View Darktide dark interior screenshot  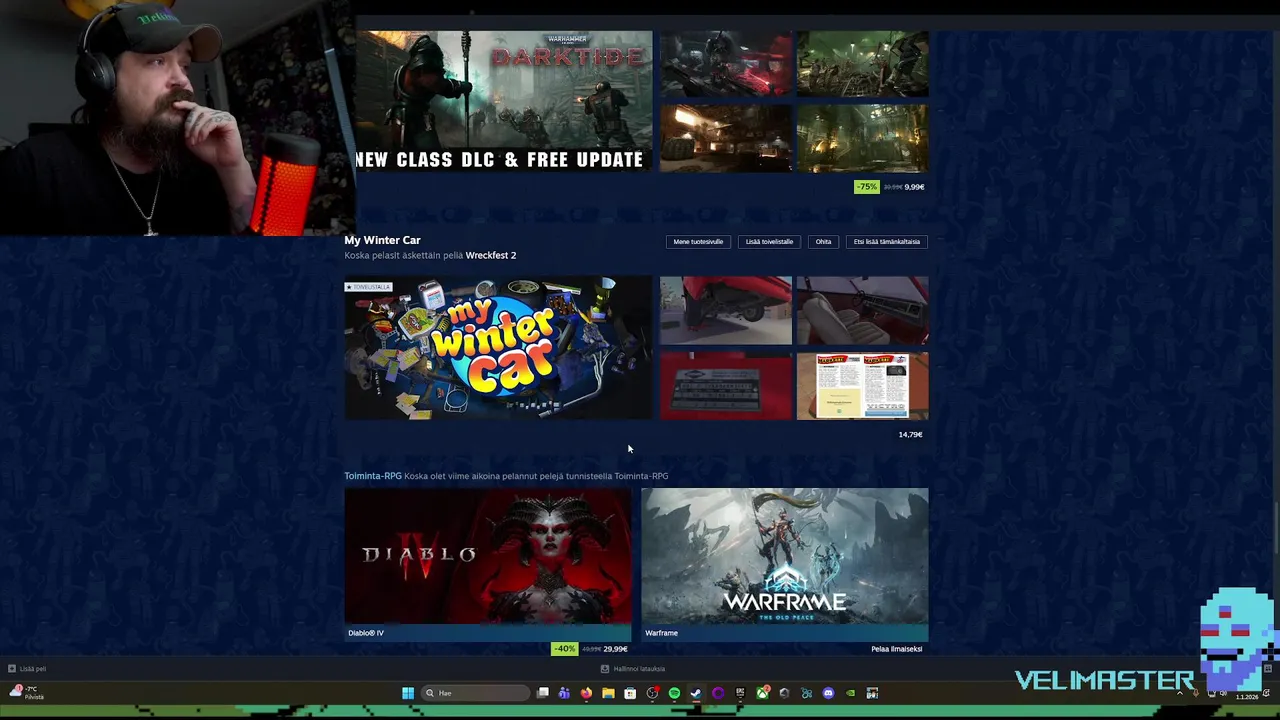725,138
